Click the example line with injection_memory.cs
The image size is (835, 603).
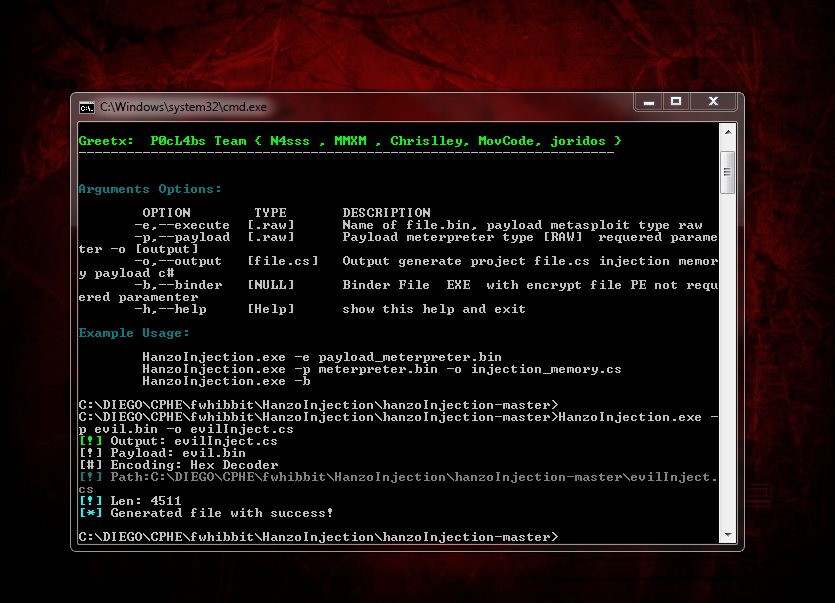[x=382, y=369]
